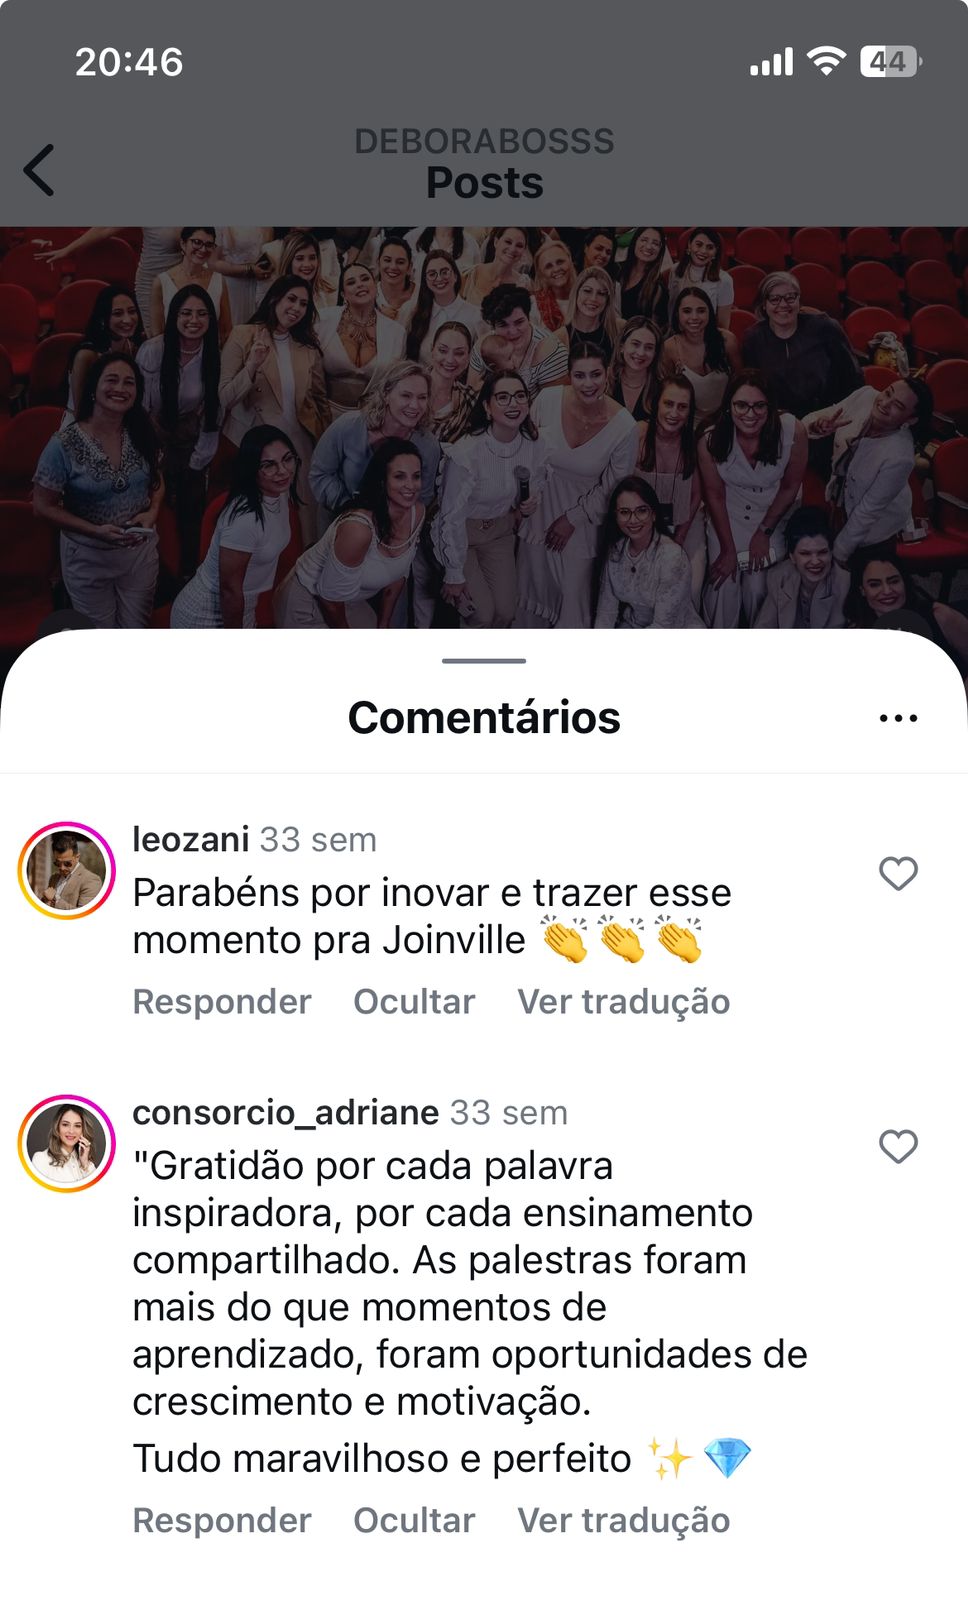
Task: Reply to leozani's comment via Responder
Action: [x=222, y=1002]
